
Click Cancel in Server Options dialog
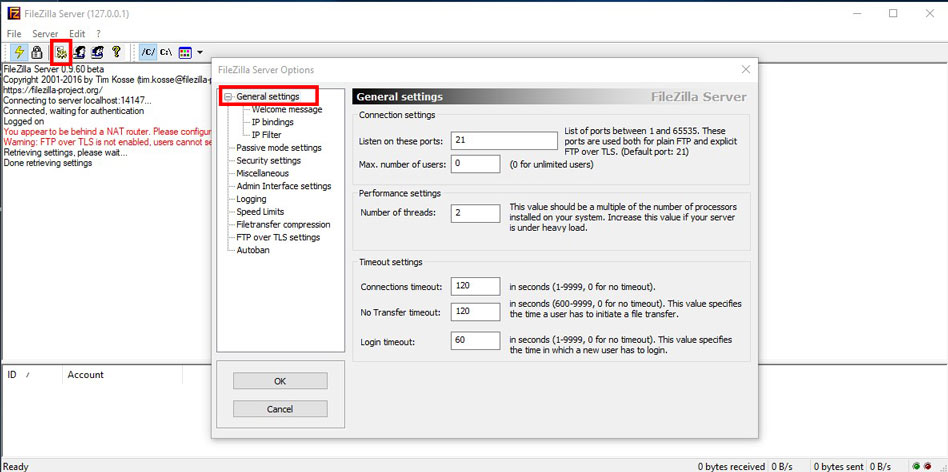[x=280, y=409]
